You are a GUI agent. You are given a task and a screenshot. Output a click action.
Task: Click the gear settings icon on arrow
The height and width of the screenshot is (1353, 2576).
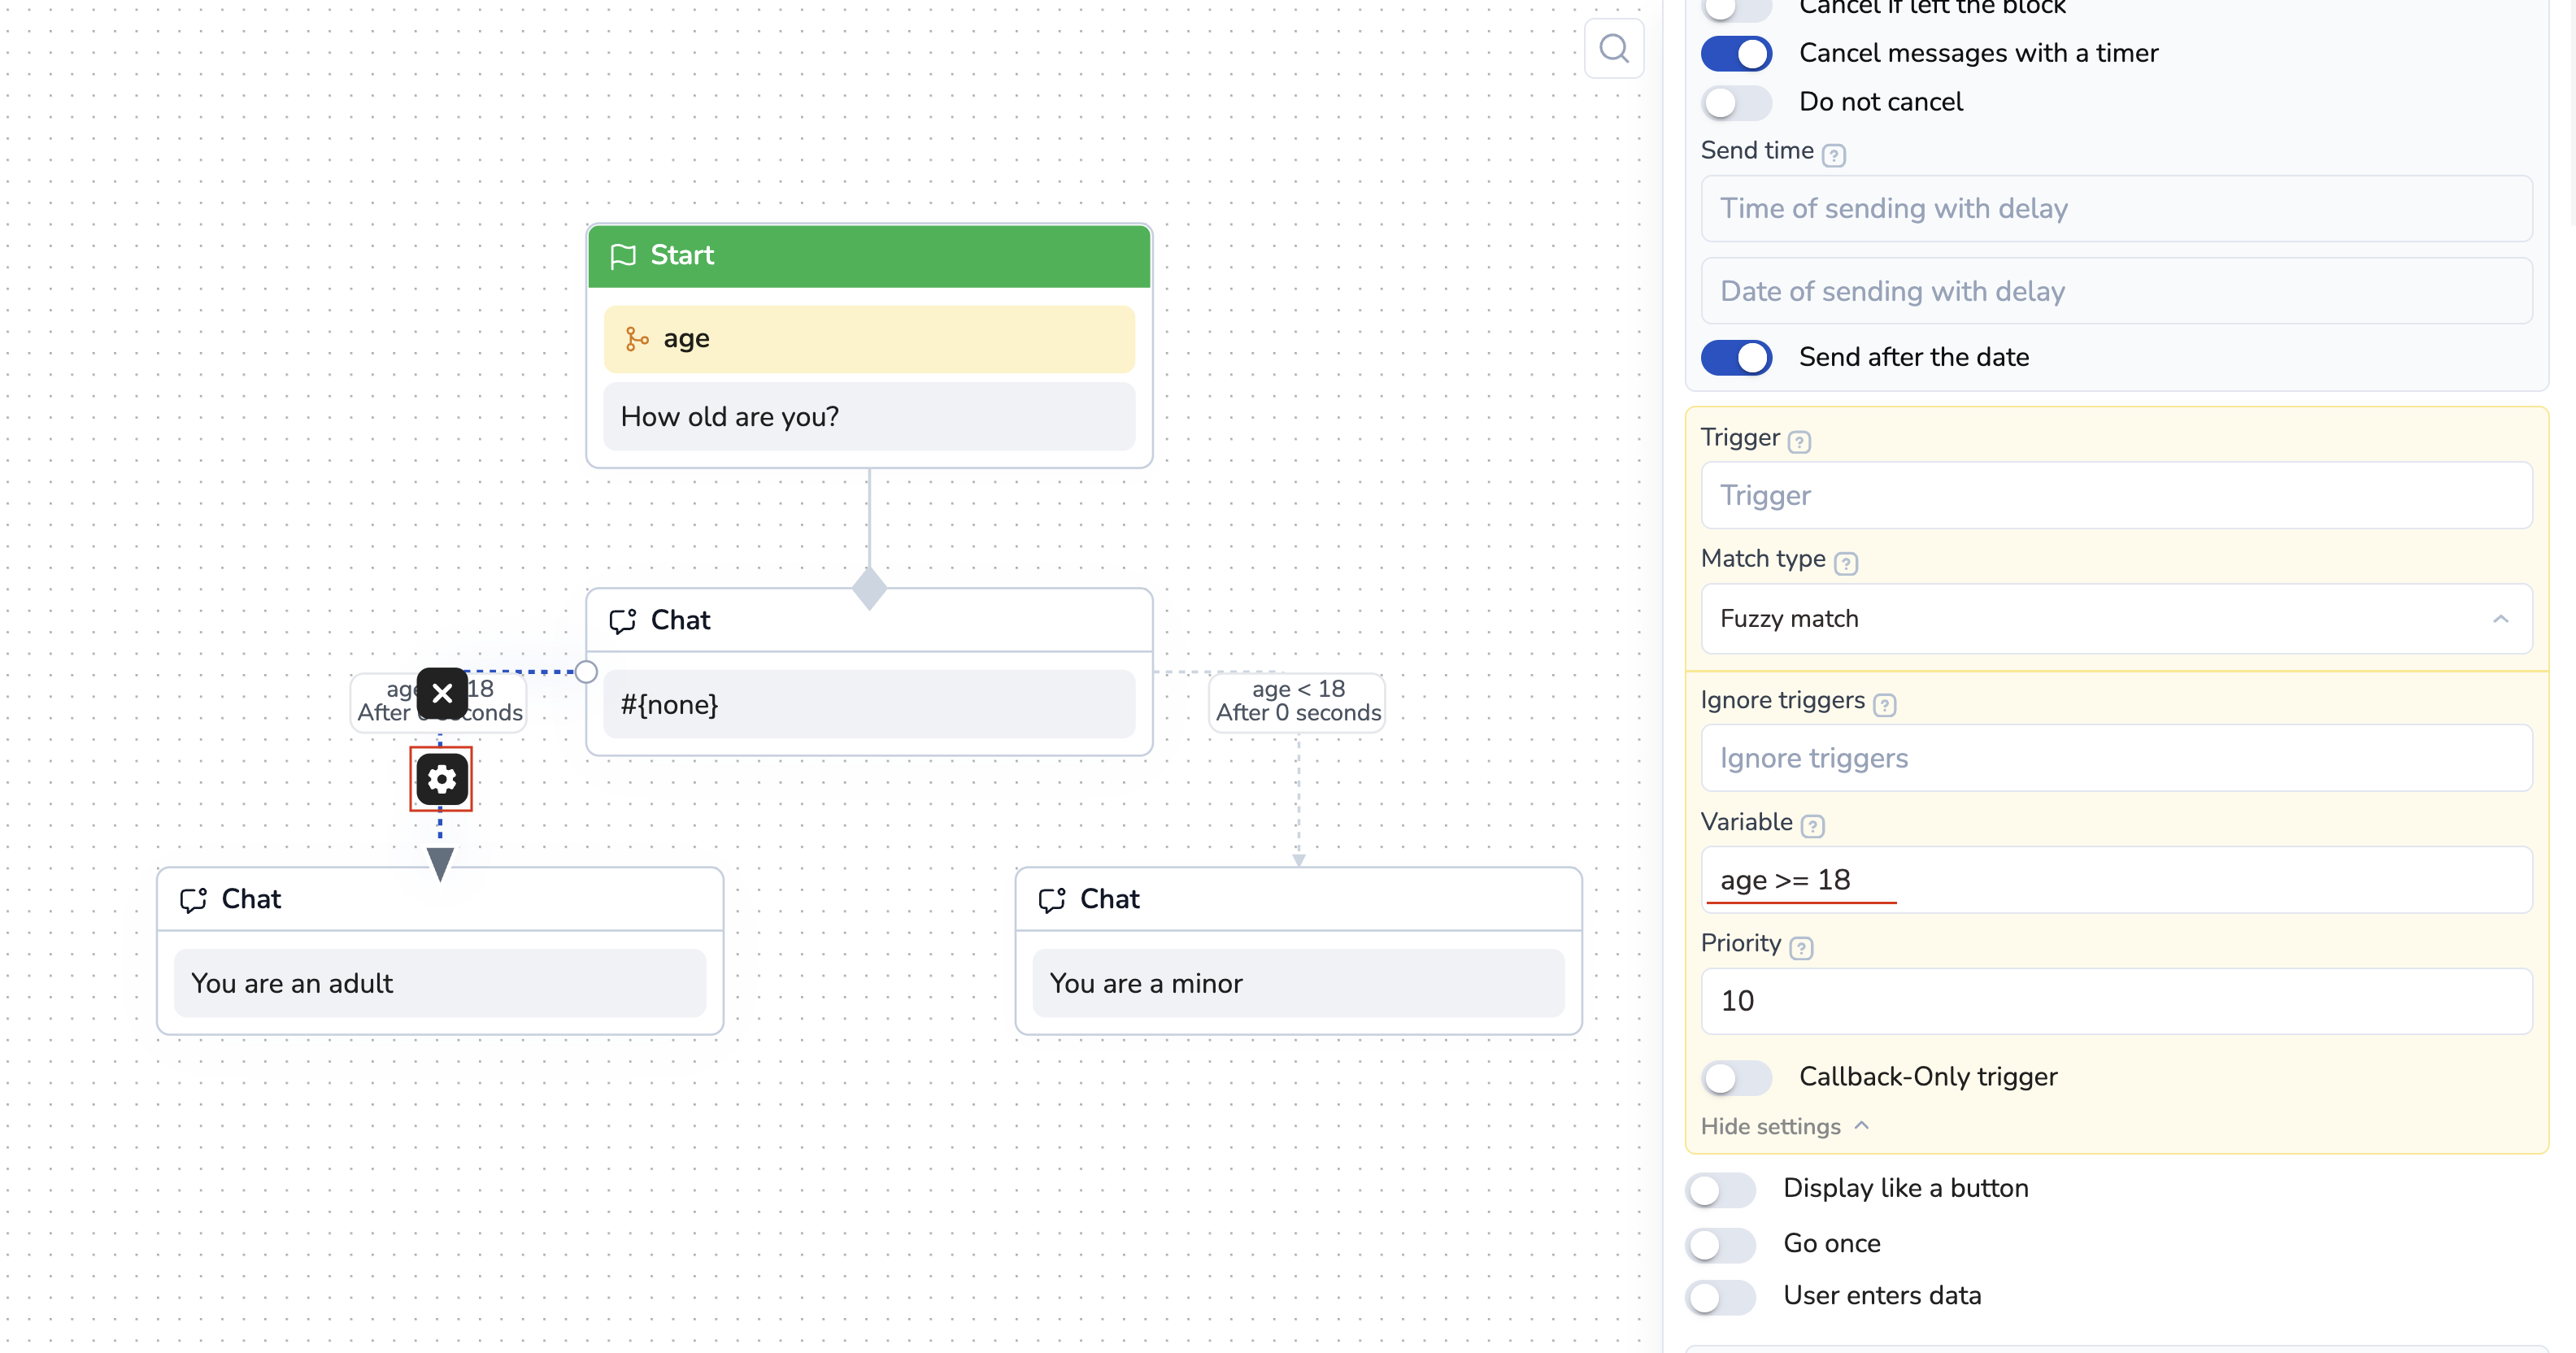[x=441, y=779]
